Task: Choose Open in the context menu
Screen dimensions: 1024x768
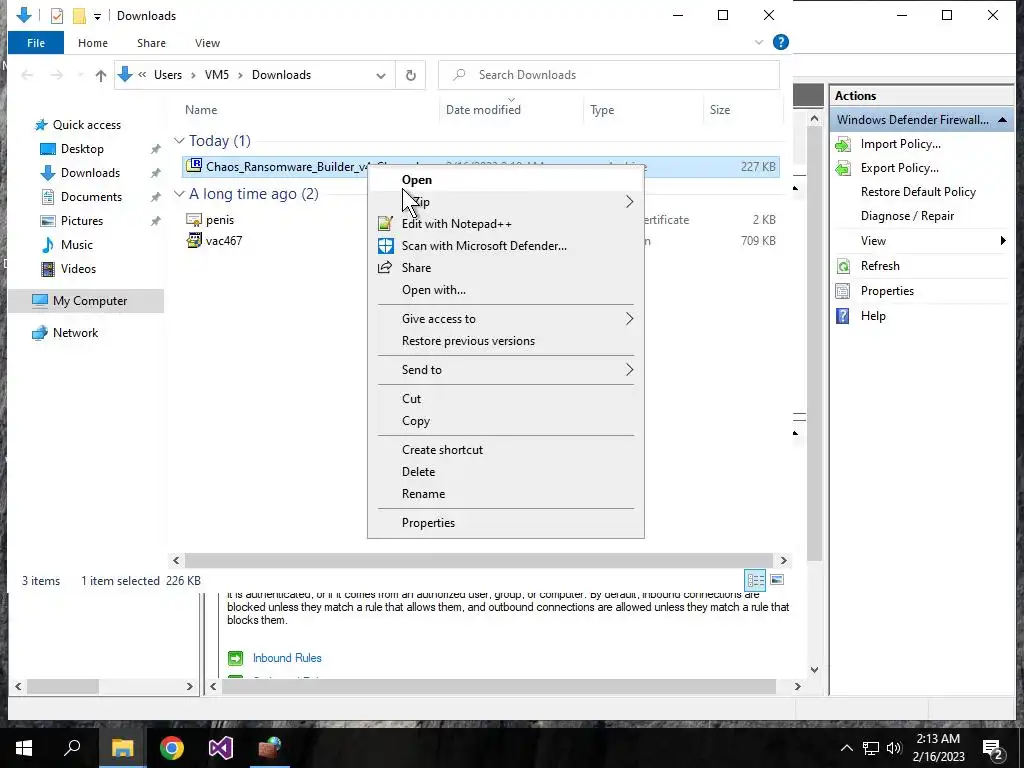Action: pyautogui.click(x=417, y=180)
